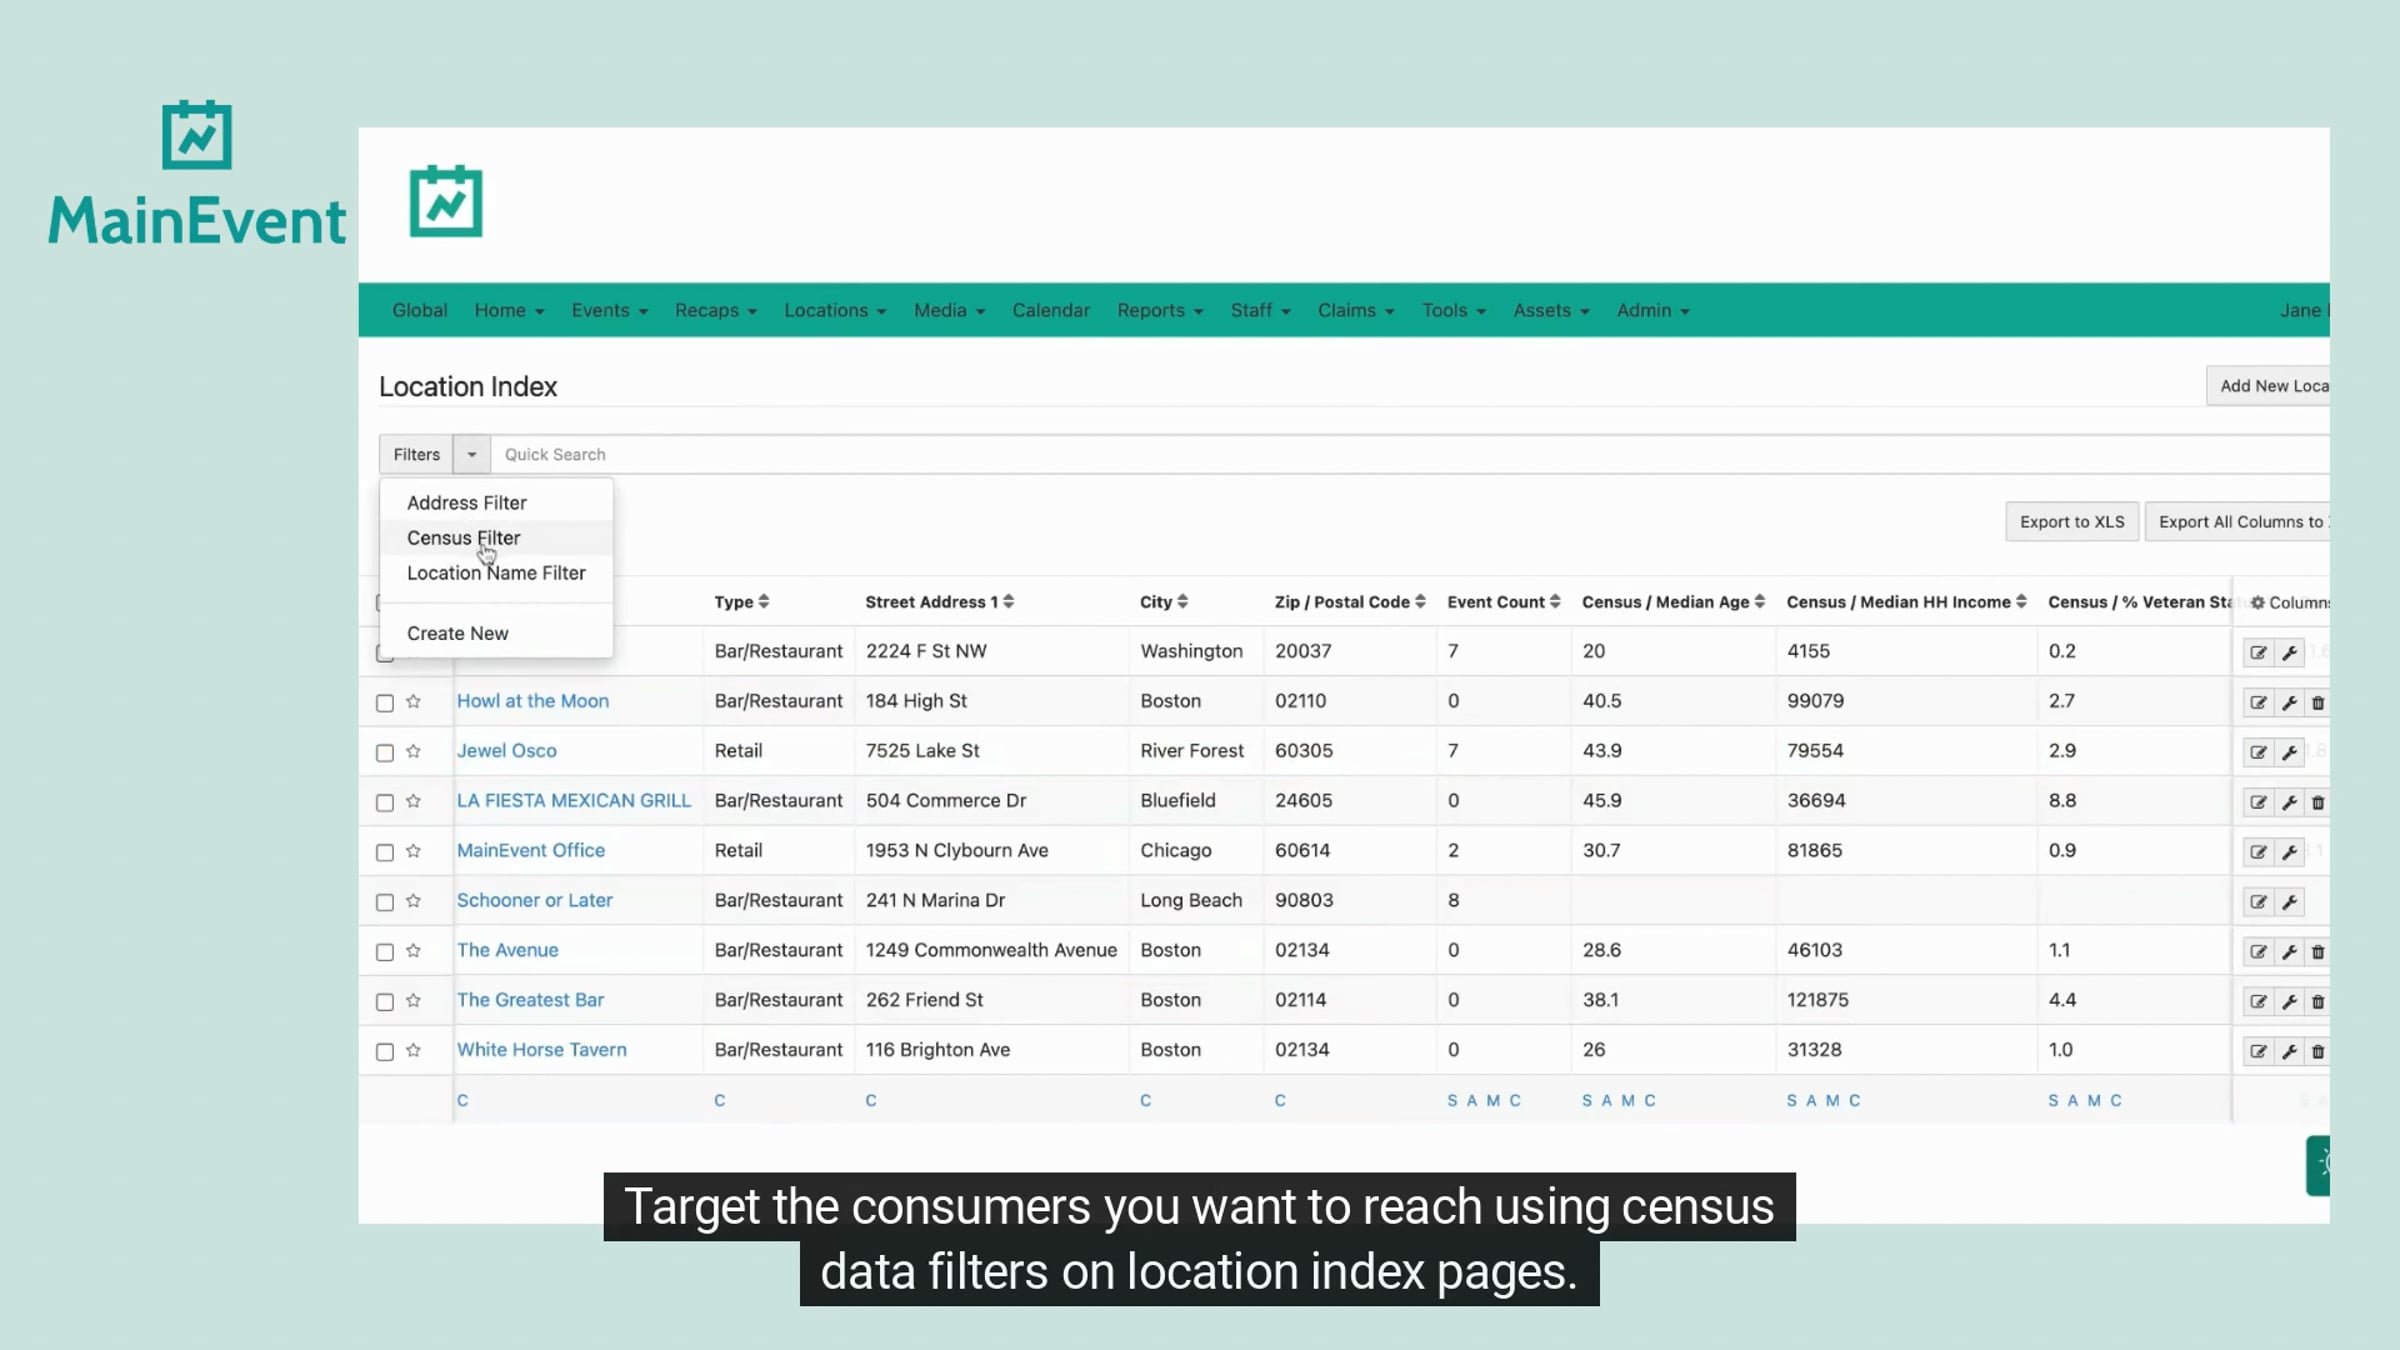Open the Howl at the Moon location link
Viewport: 2400px width, 1350px height.
point(533,701)
